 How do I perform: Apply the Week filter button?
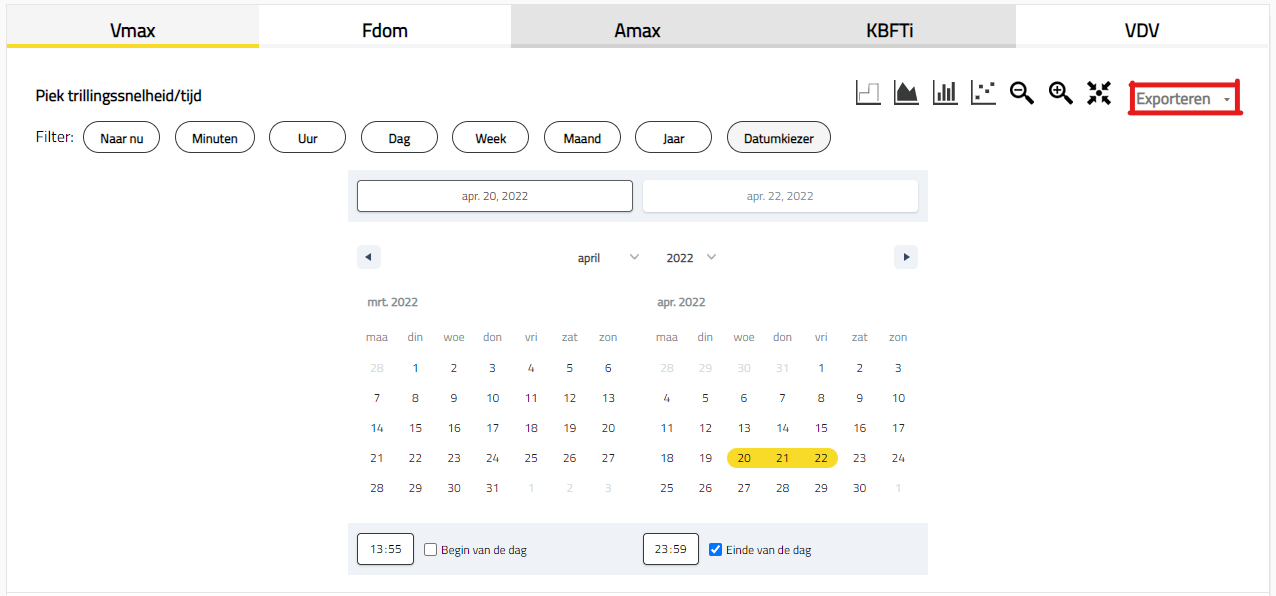pyautogui.click(x=490, y=138)
